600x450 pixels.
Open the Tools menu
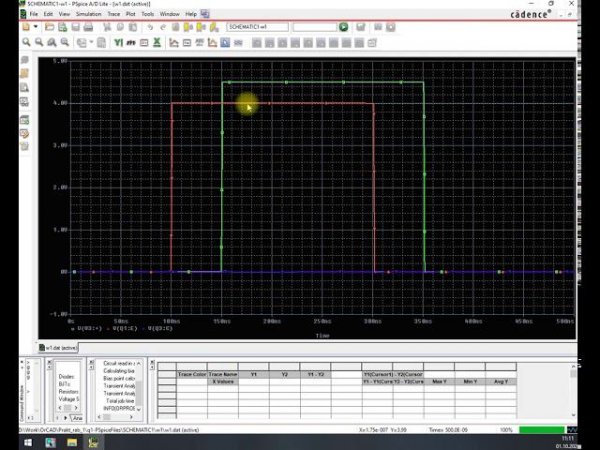147,14
